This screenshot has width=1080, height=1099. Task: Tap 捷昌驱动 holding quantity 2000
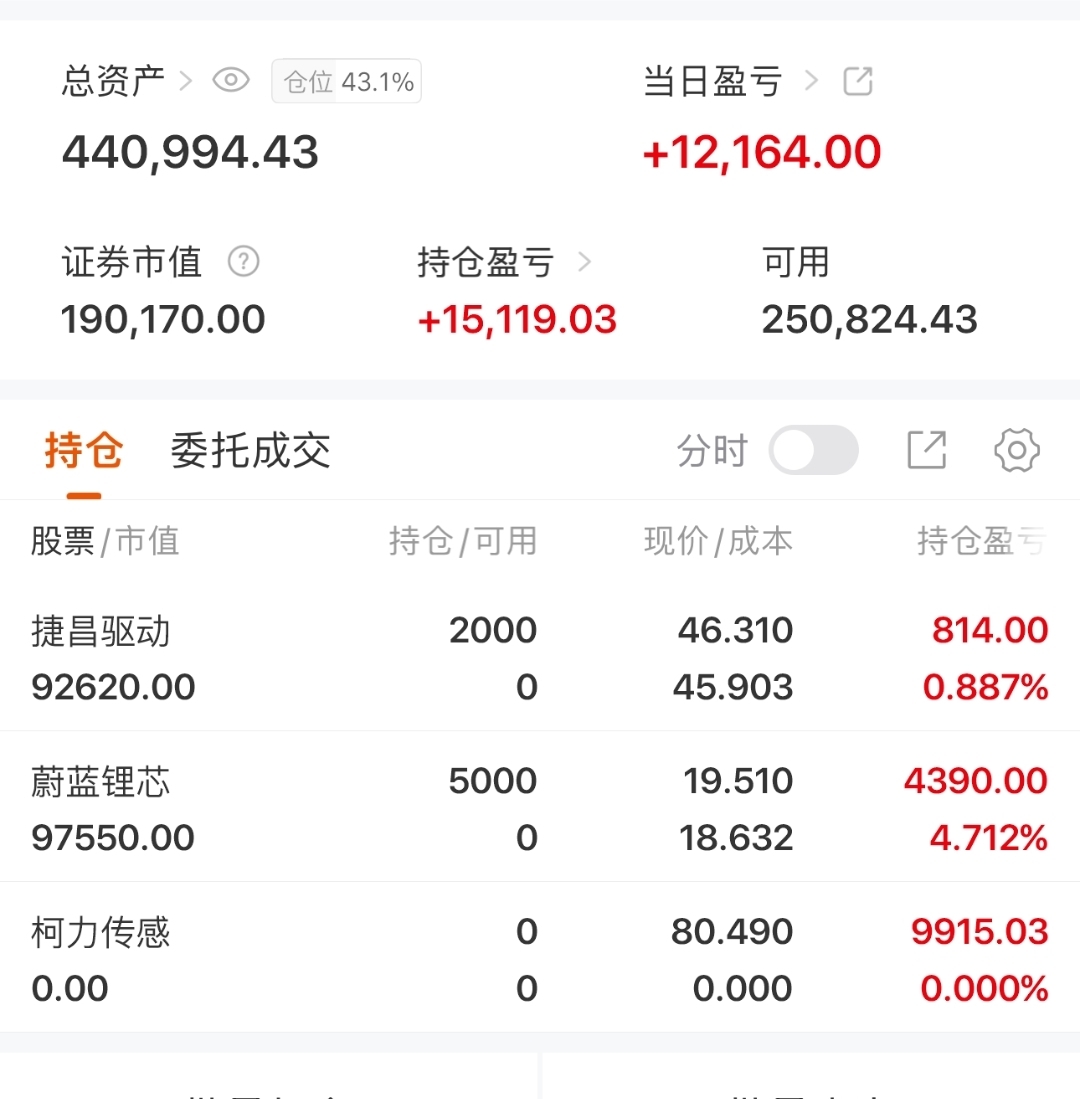493,630
